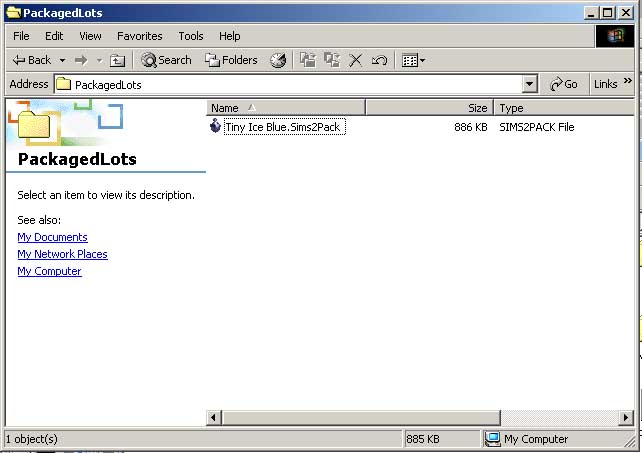Open the Back history dropdown arrow

click(62, 61)
